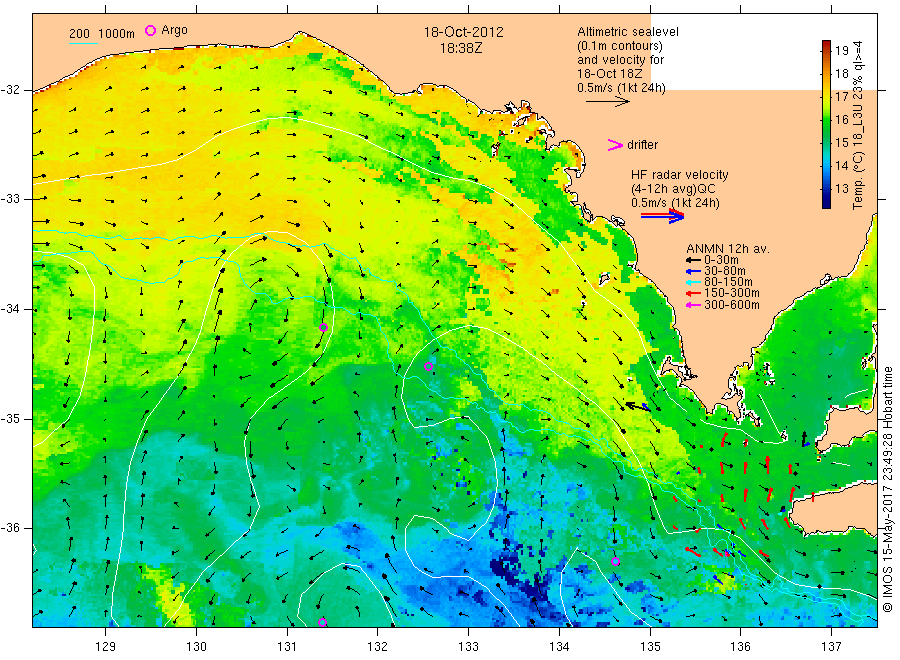Click the temperature color bar at 13
Screen dimensions: 900x660
pos(827,188)
